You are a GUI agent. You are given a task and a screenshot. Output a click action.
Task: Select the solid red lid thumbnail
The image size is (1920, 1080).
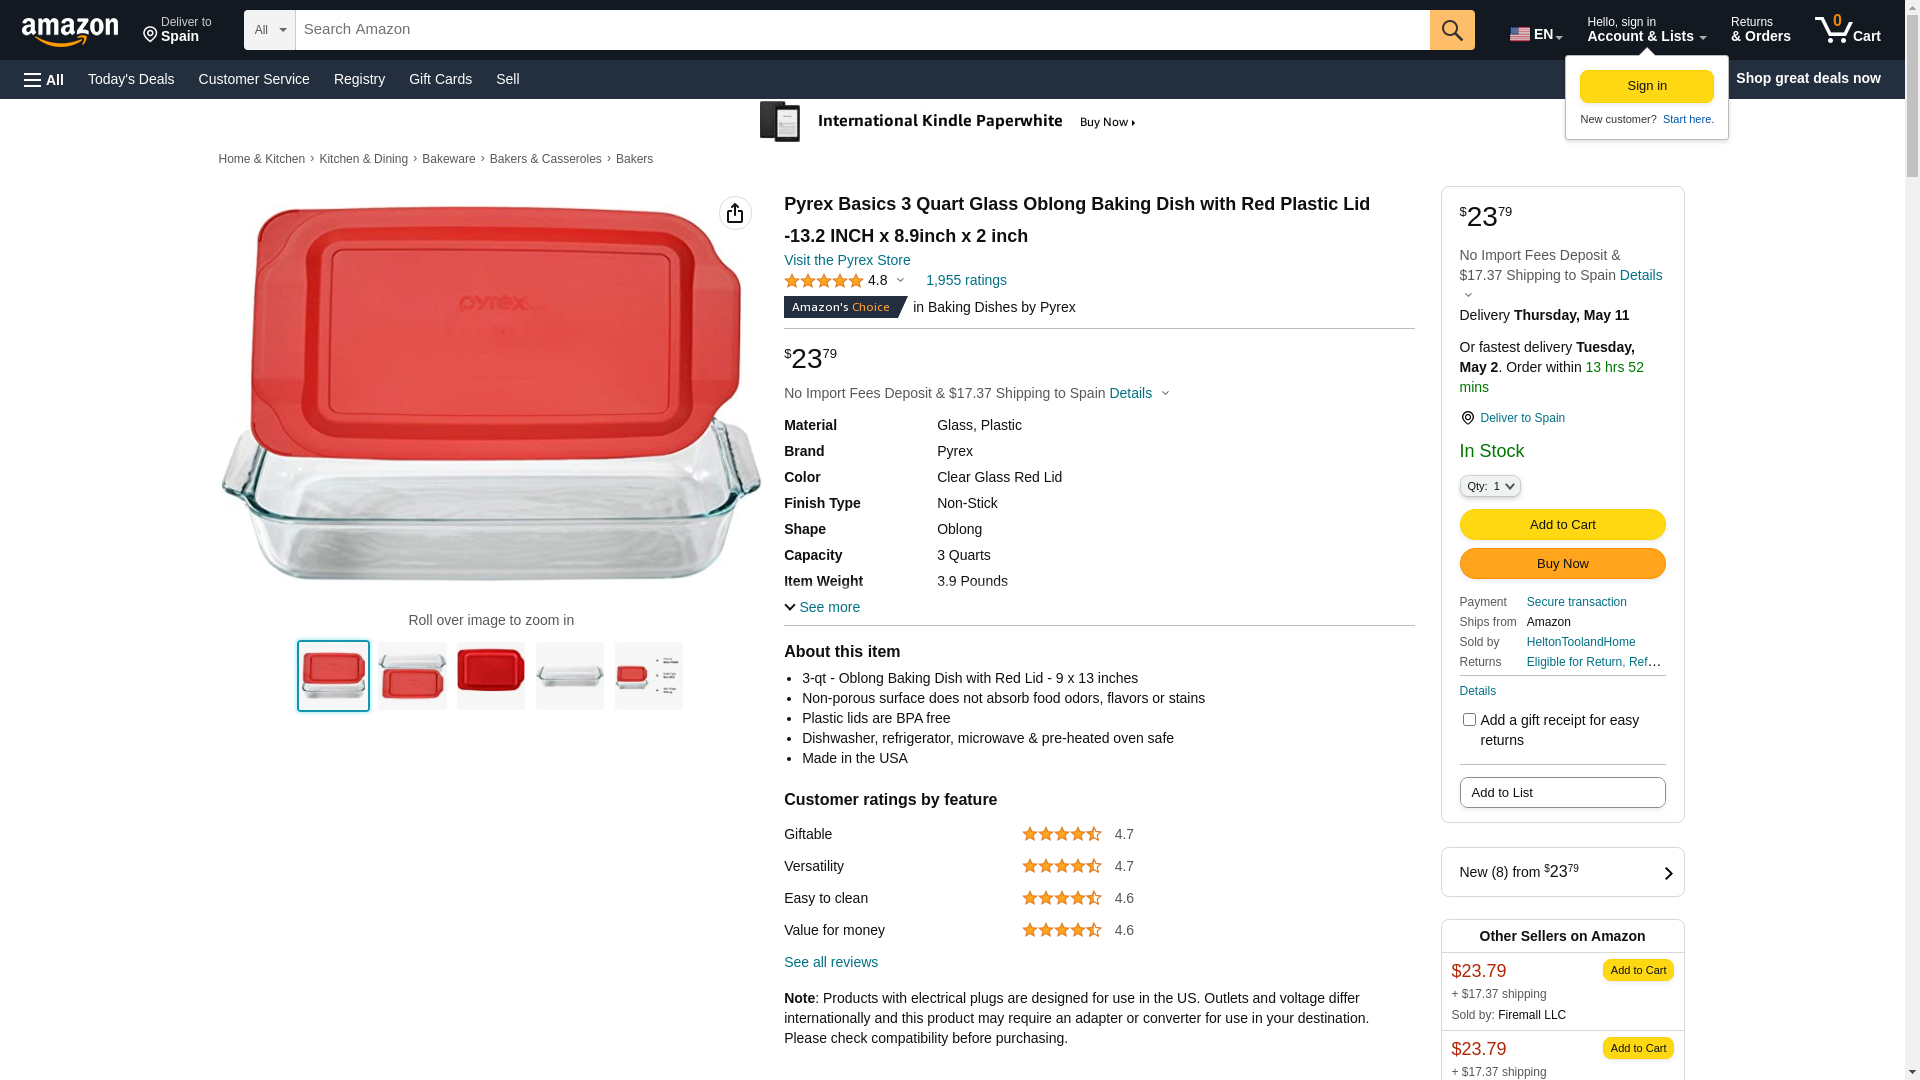tap(491, 676)
